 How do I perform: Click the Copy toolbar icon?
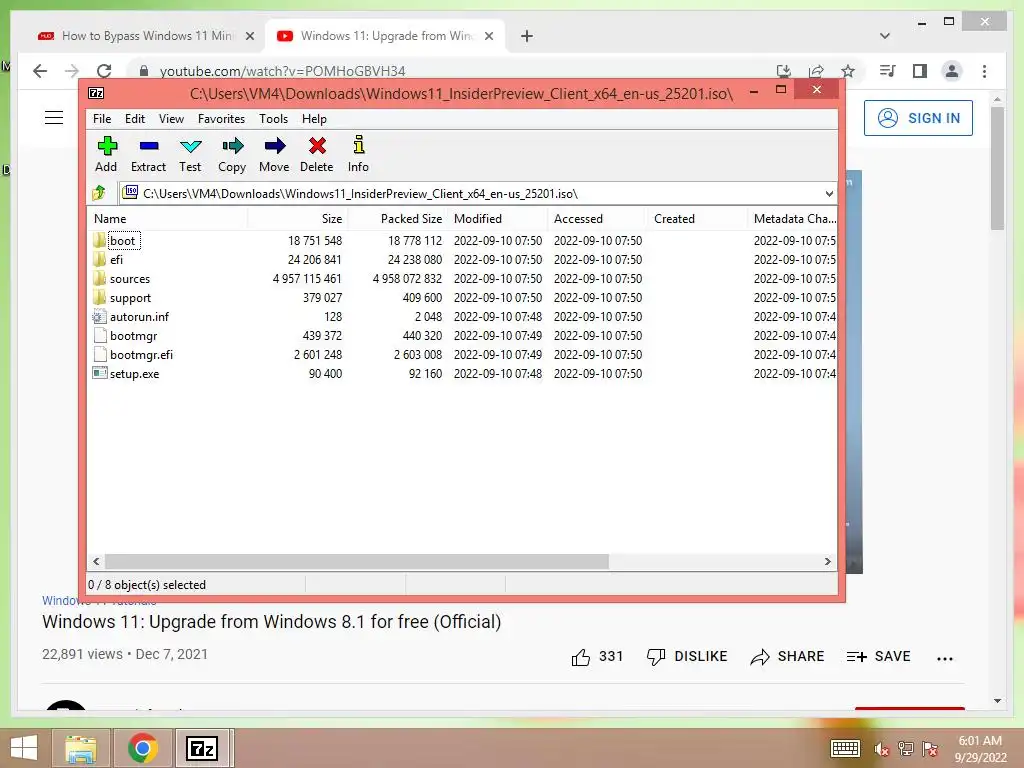pos(232,146)
